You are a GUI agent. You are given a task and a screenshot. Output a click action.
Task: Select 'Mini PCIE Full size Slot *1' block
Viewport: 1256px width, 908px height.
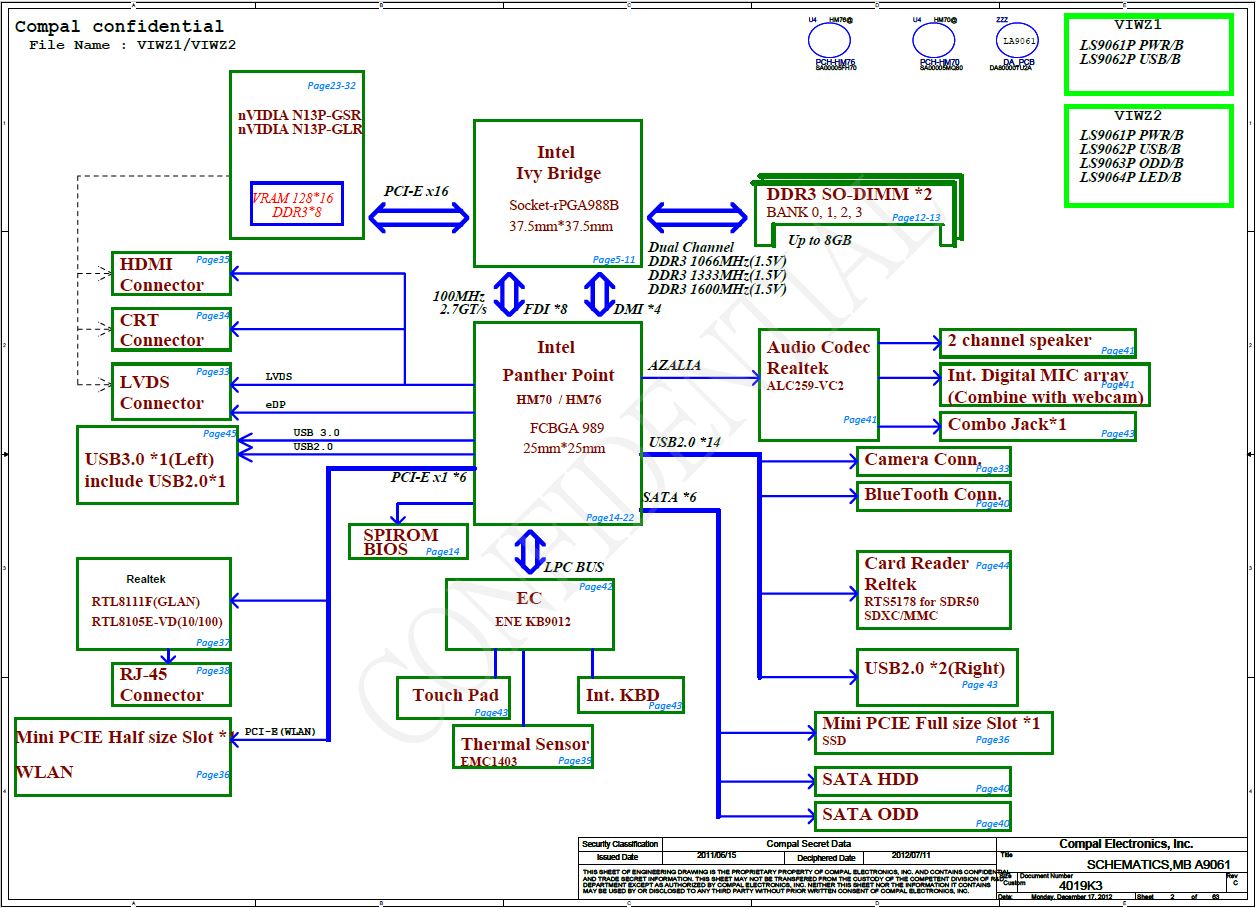pos(934,734)
